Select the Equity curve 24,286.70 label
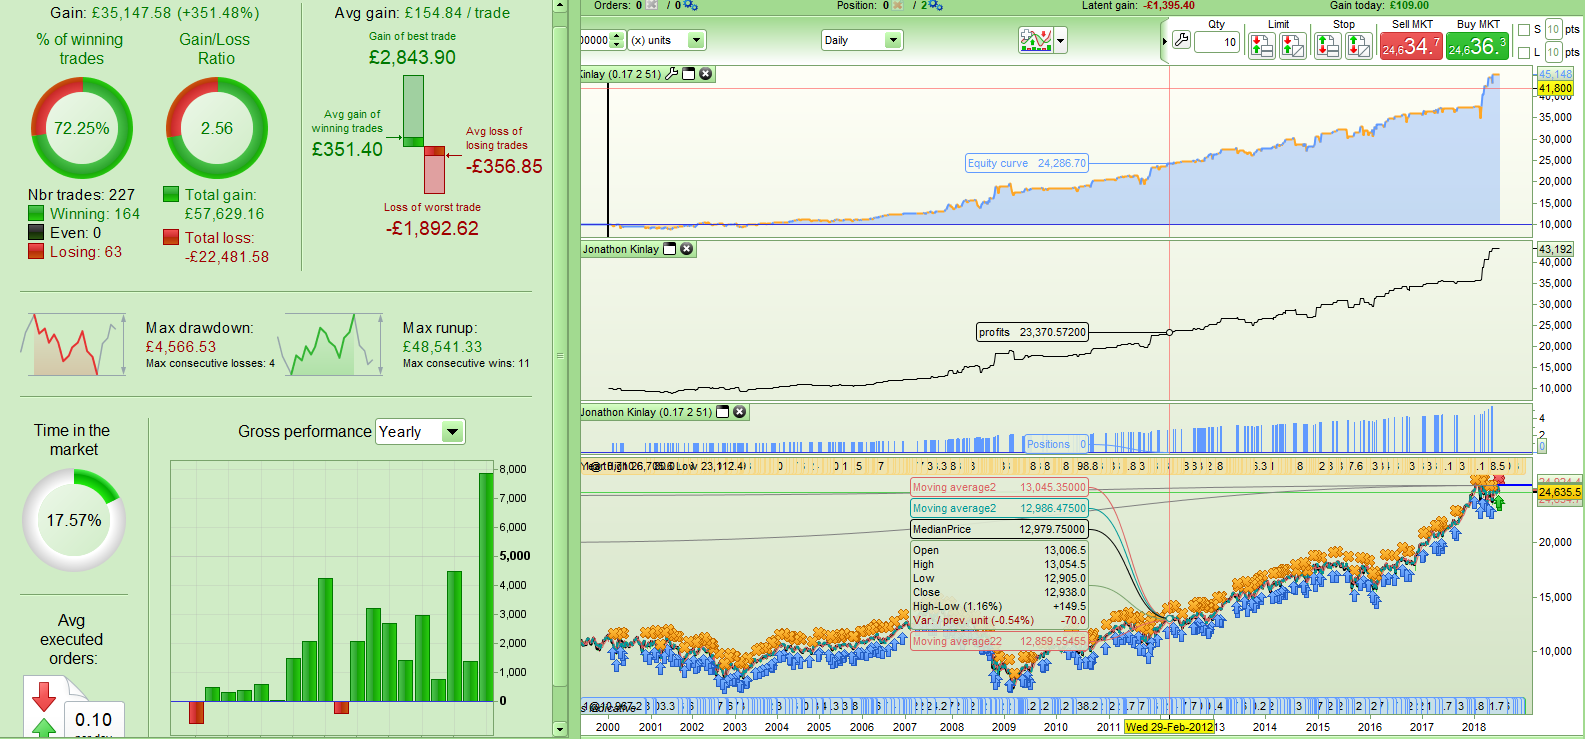This screenshot has width=1585, height=739. click(x=1026, y=163)
